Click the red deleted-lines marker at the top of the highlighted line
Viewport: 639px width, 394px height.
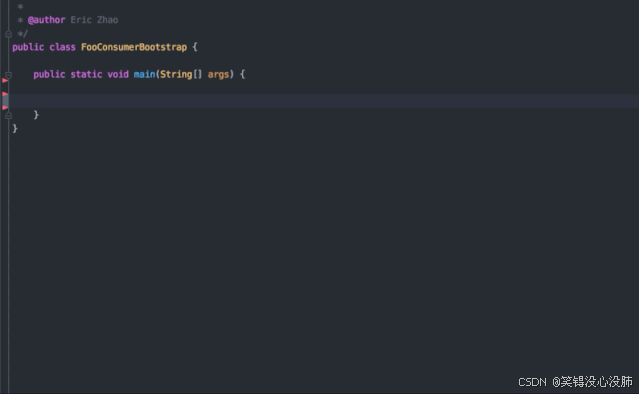[x=5, y=94]
